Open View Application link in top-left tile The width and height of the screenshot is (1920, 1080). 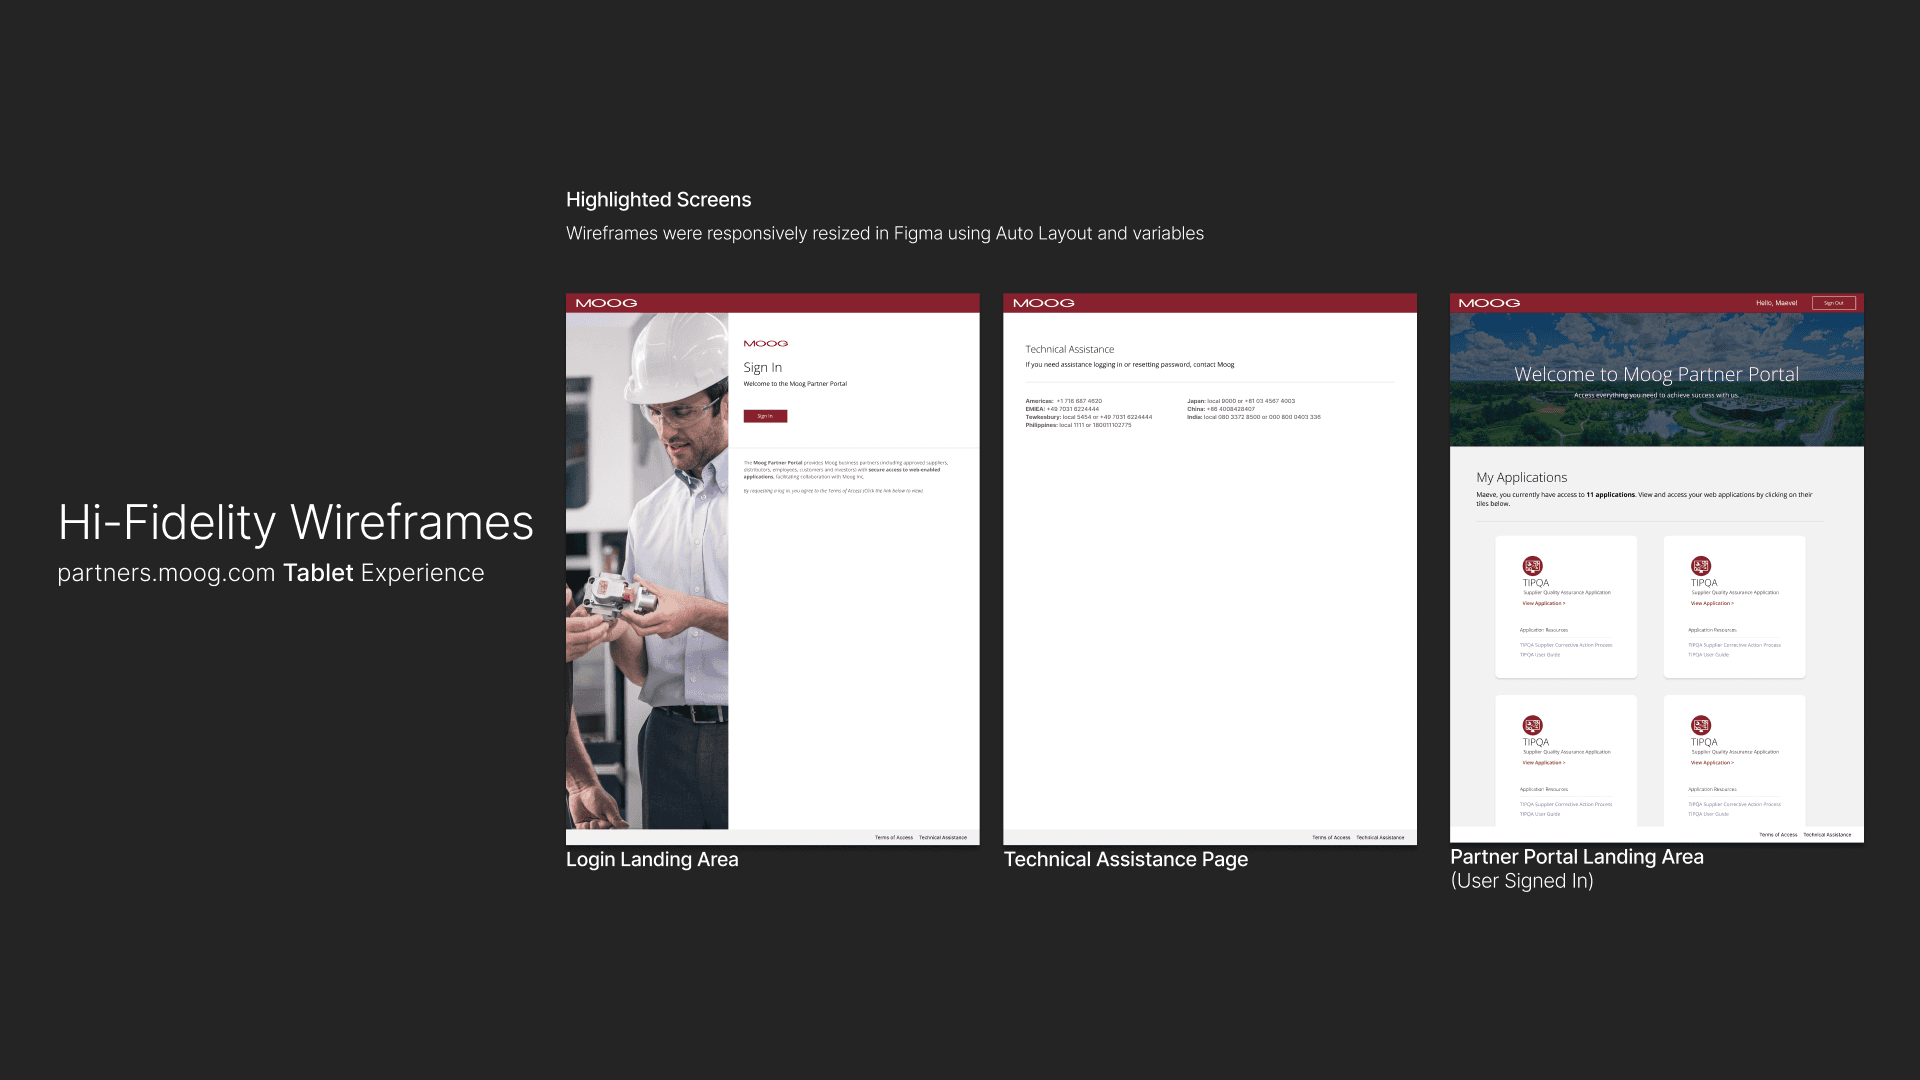[1543, 603]
